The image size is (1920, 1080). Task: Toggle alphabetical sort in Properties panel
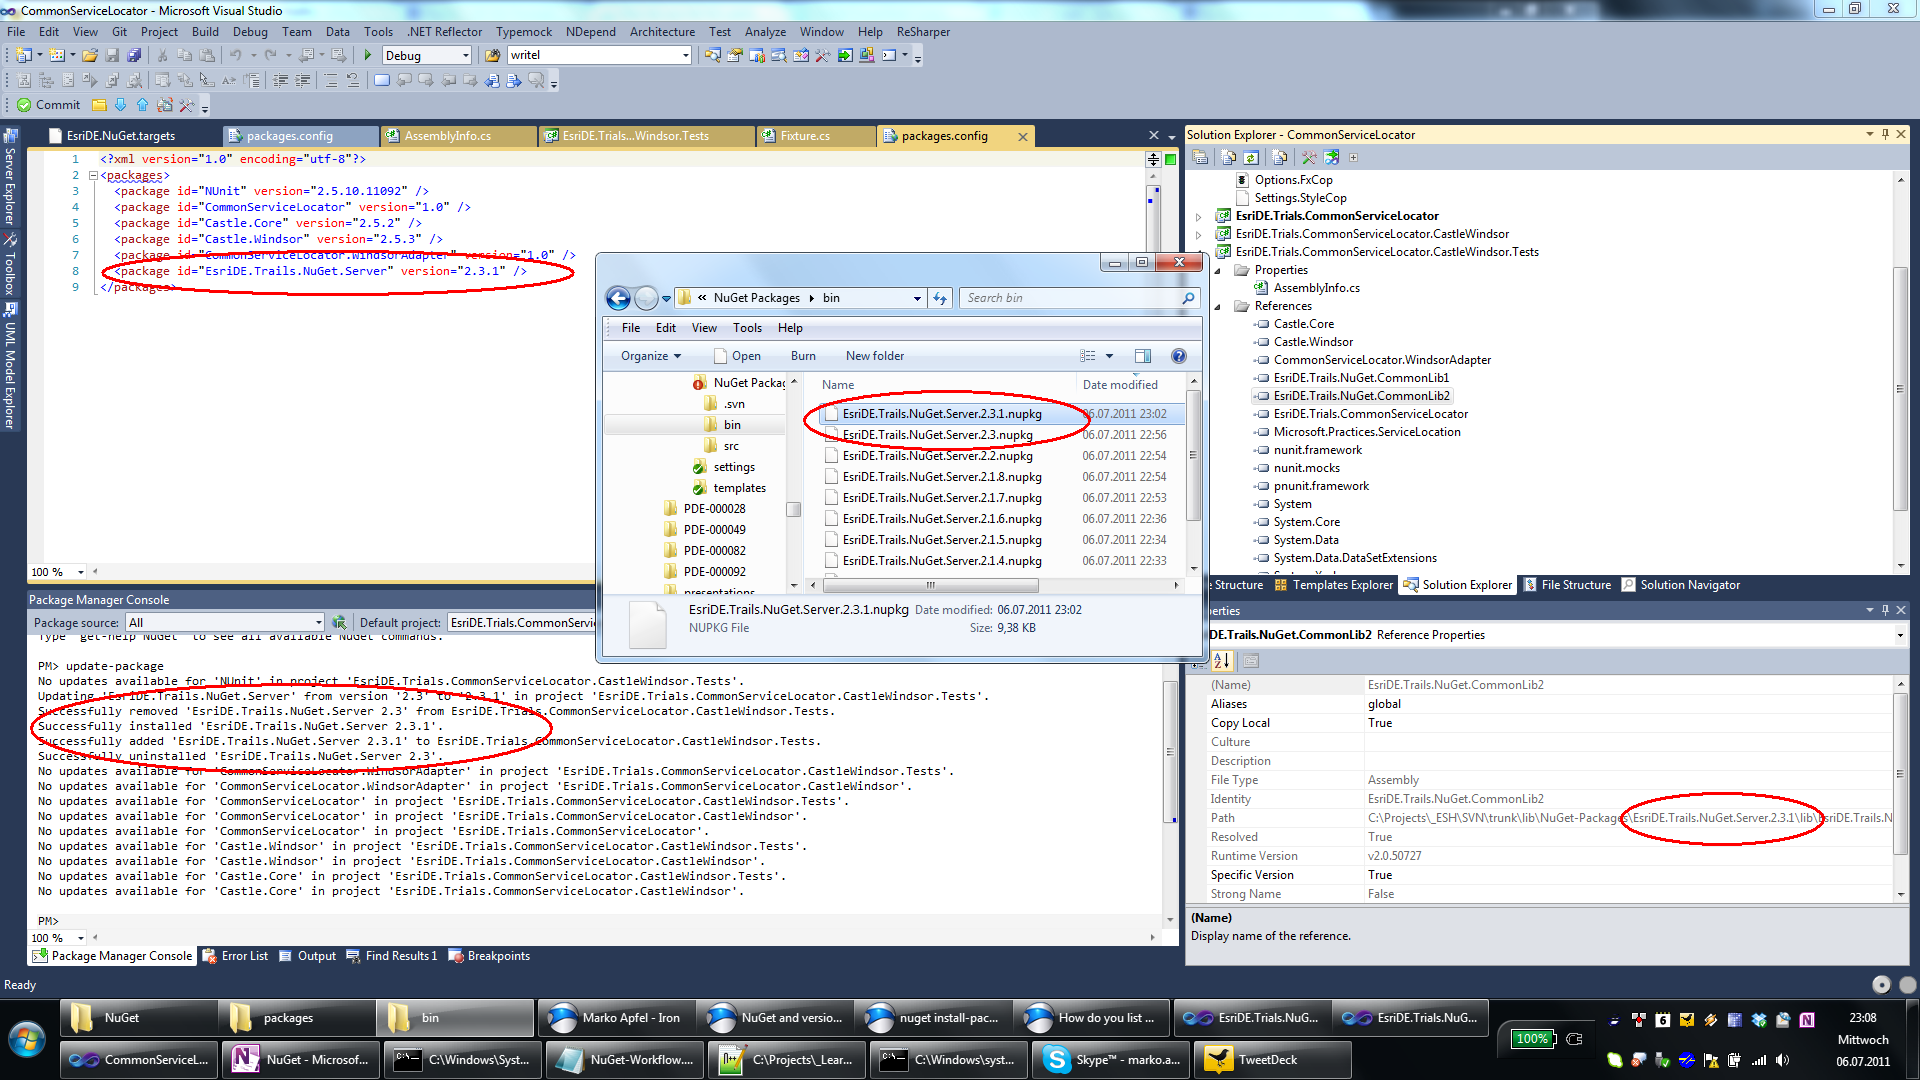tap(1222, 660)
